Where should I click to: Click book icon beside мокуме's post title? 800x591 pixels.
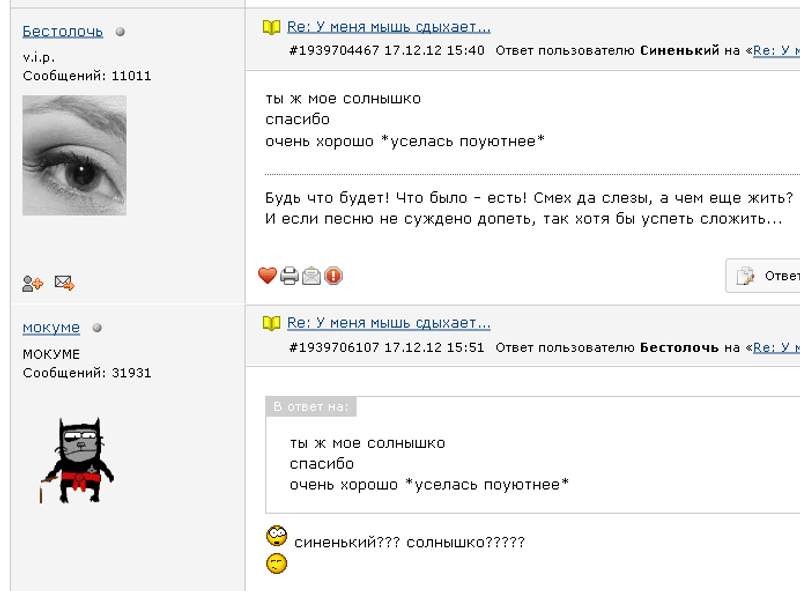coord(271,323)
